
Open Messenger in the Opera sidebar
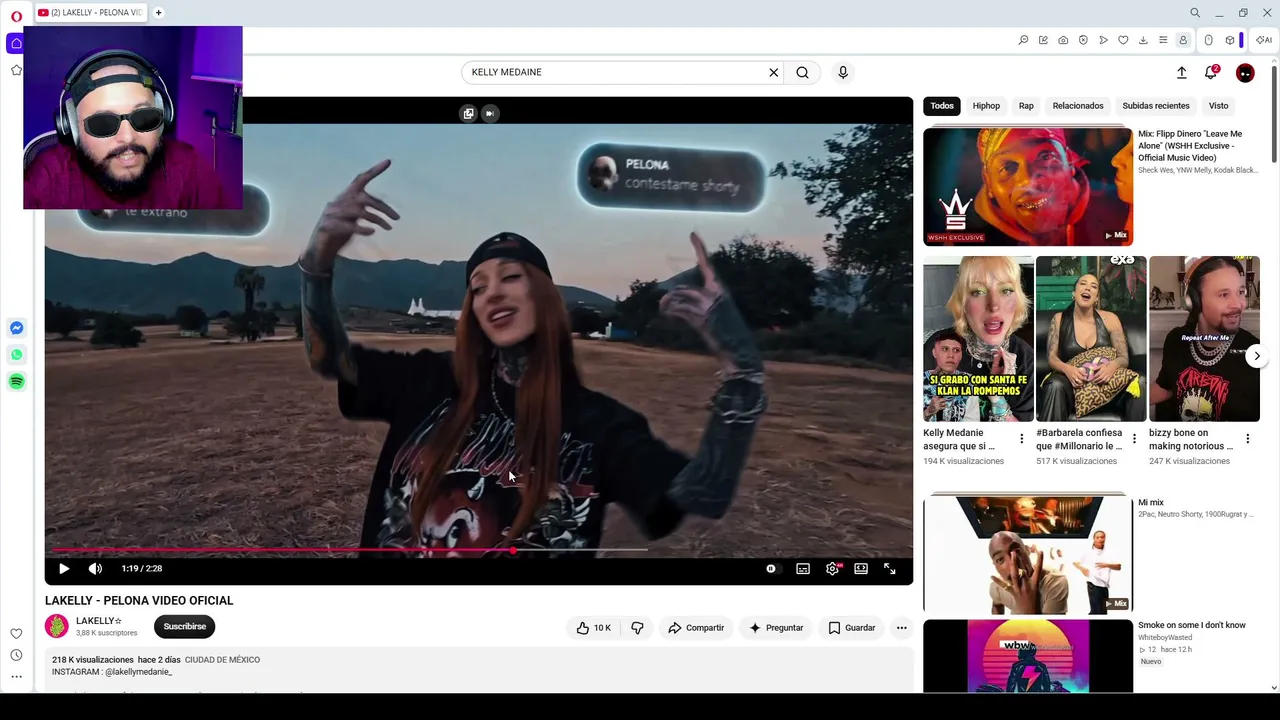click(16, 328)
